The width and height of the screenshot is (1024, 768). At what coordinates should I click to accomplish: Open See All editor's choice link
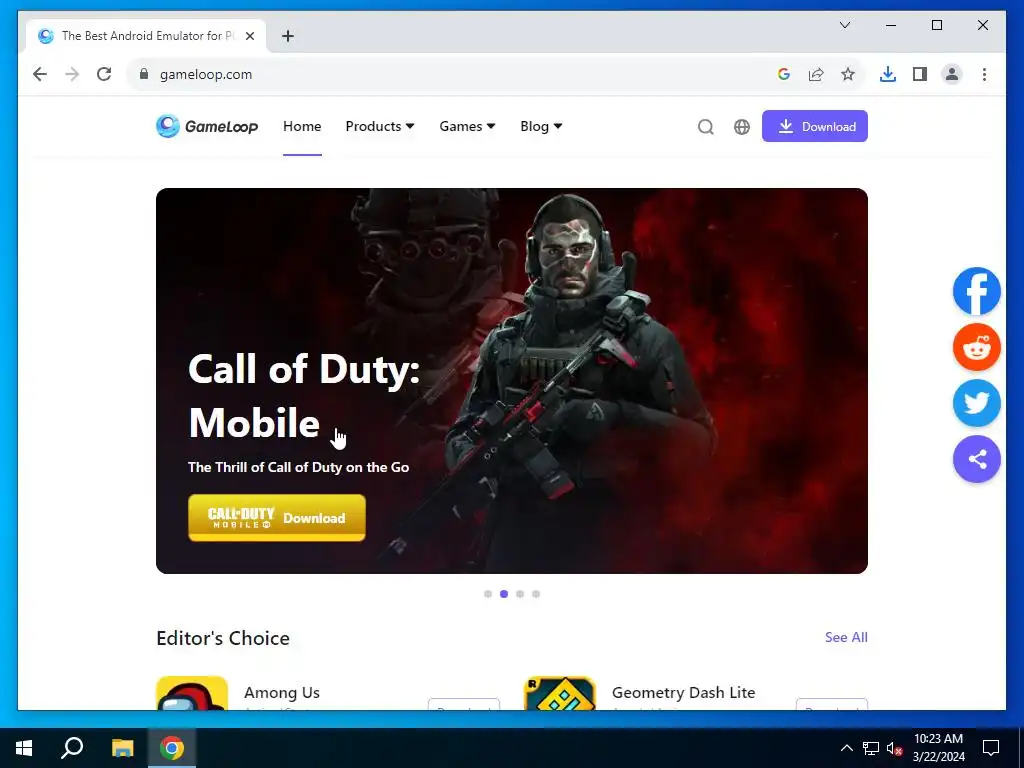pyautogui.click(x=846, y=637)
